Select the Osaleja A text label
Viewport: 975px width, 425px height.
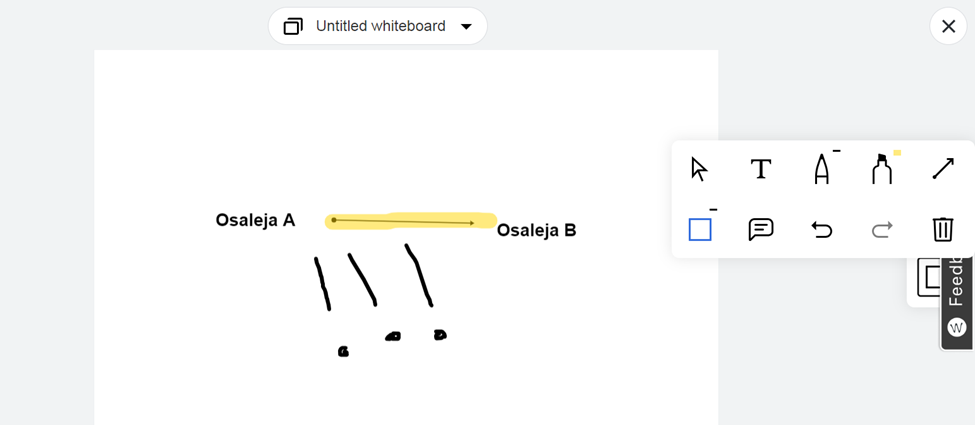click(x=255, y=220)
